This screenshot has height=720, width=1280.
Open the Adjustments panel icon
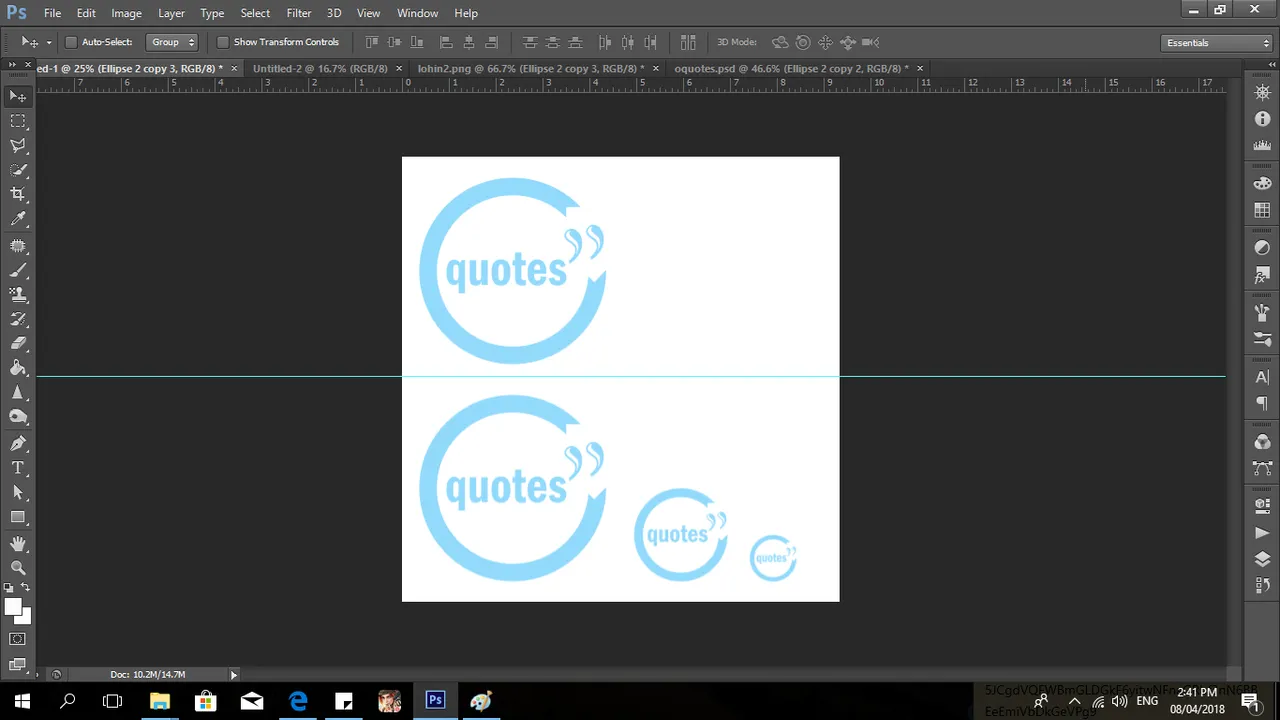(x=1262, y=248)
